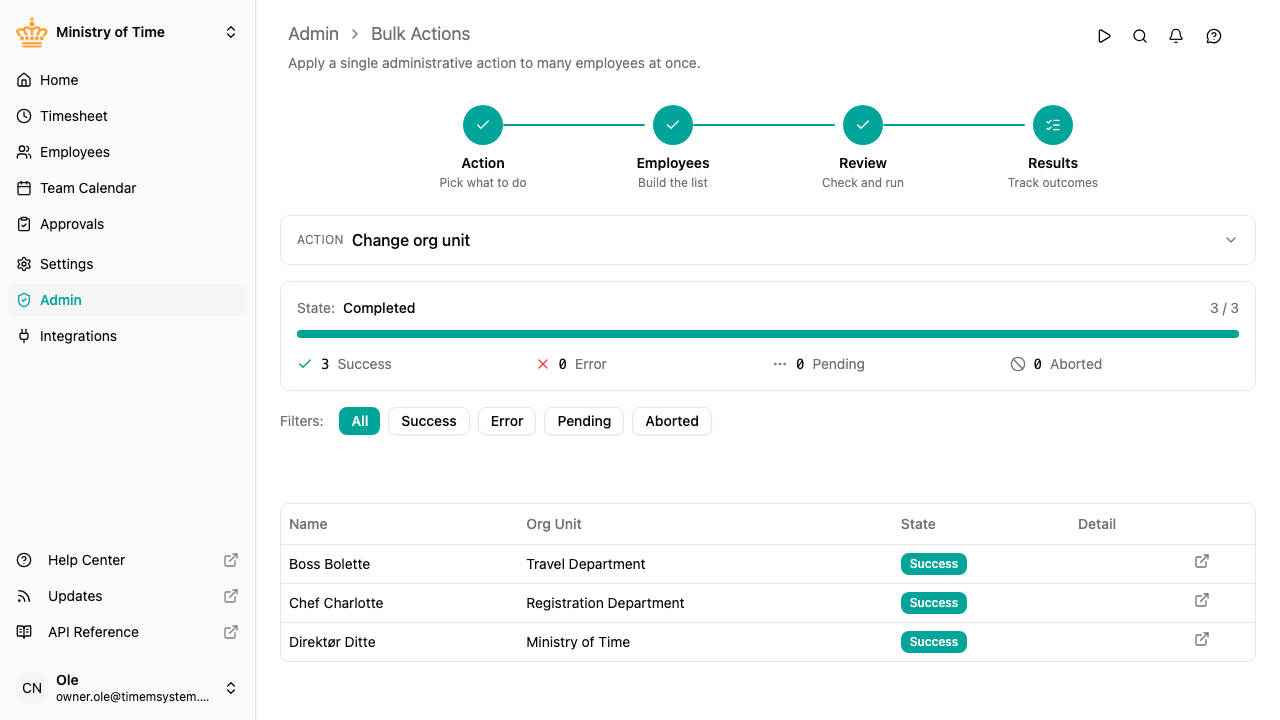Filter results by Error
The image size is (1280, 720).
tap(507, 421)
